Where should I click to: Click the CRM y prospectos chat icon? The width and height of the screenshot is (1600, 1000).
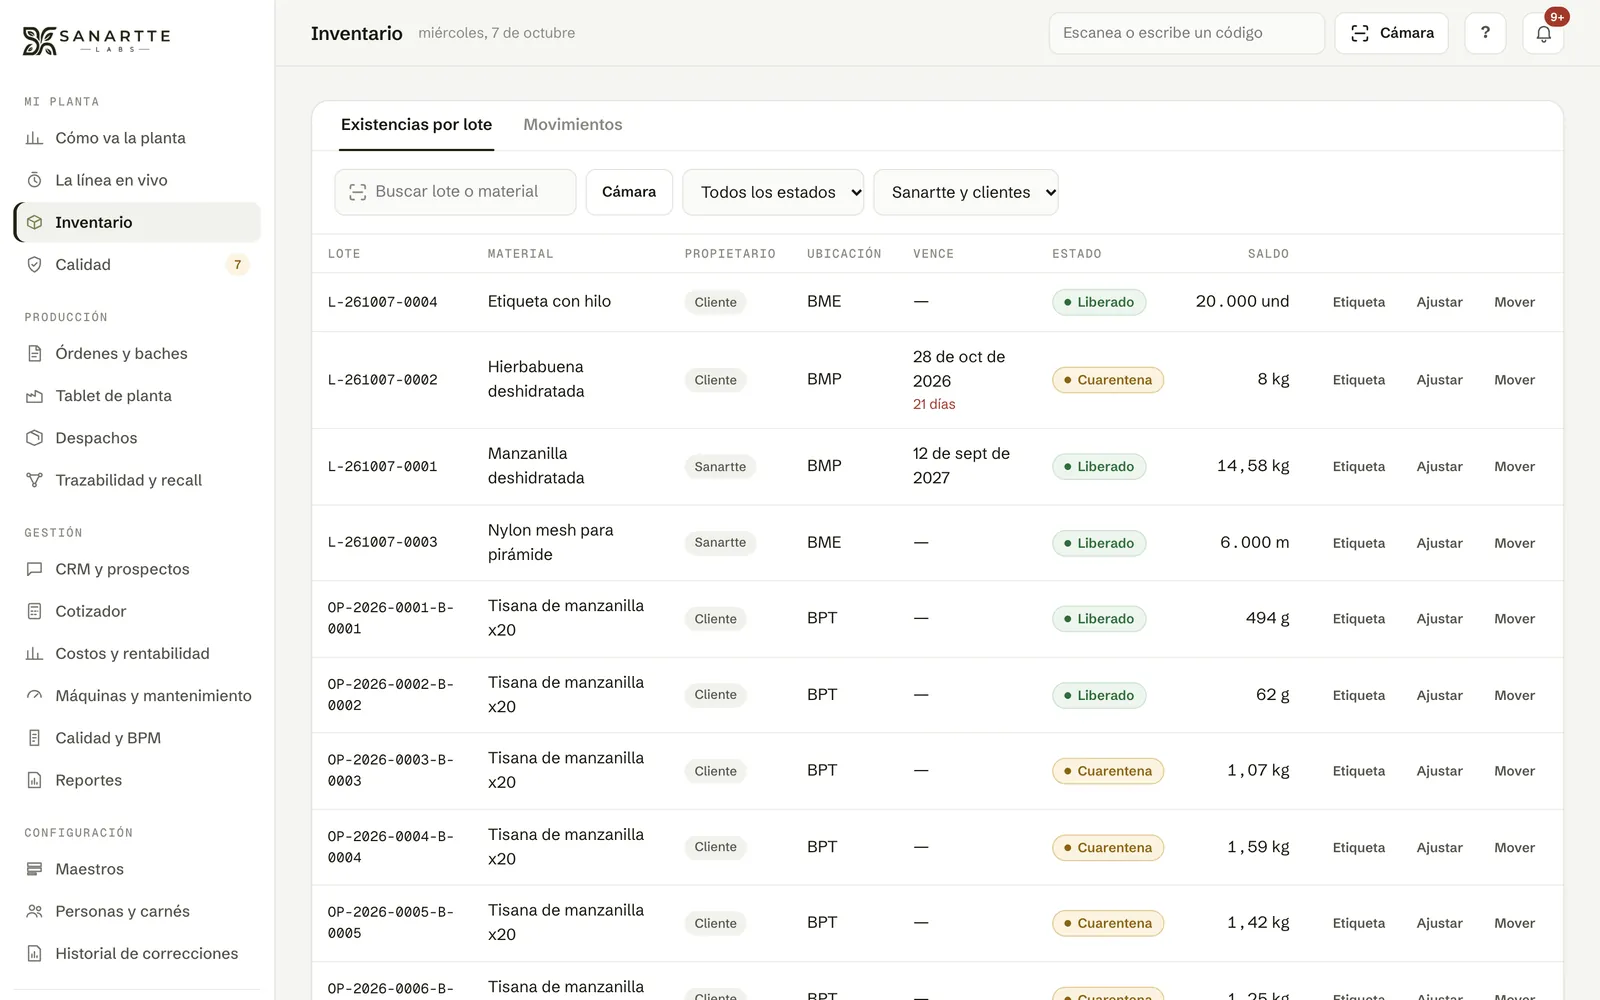34,569
